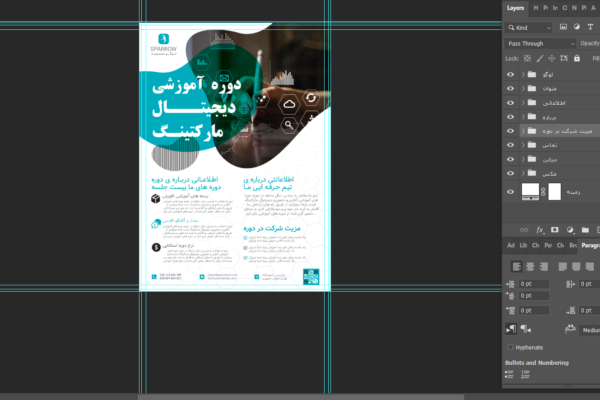Add layer style fx icon
Image resolution: width=600 pixels, height=400 pixels.
coord(540,230)
